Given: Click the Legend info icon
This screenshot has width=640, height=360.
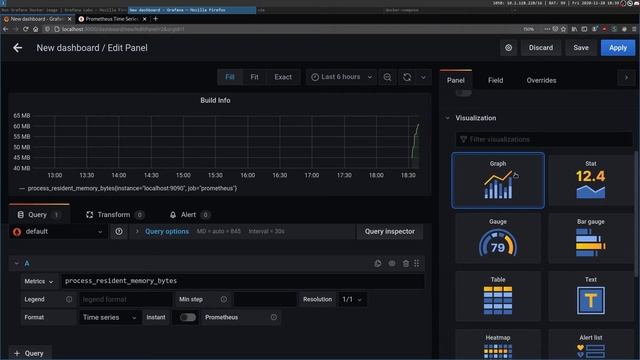Looking at the screenshot, I should pos(69,299).
